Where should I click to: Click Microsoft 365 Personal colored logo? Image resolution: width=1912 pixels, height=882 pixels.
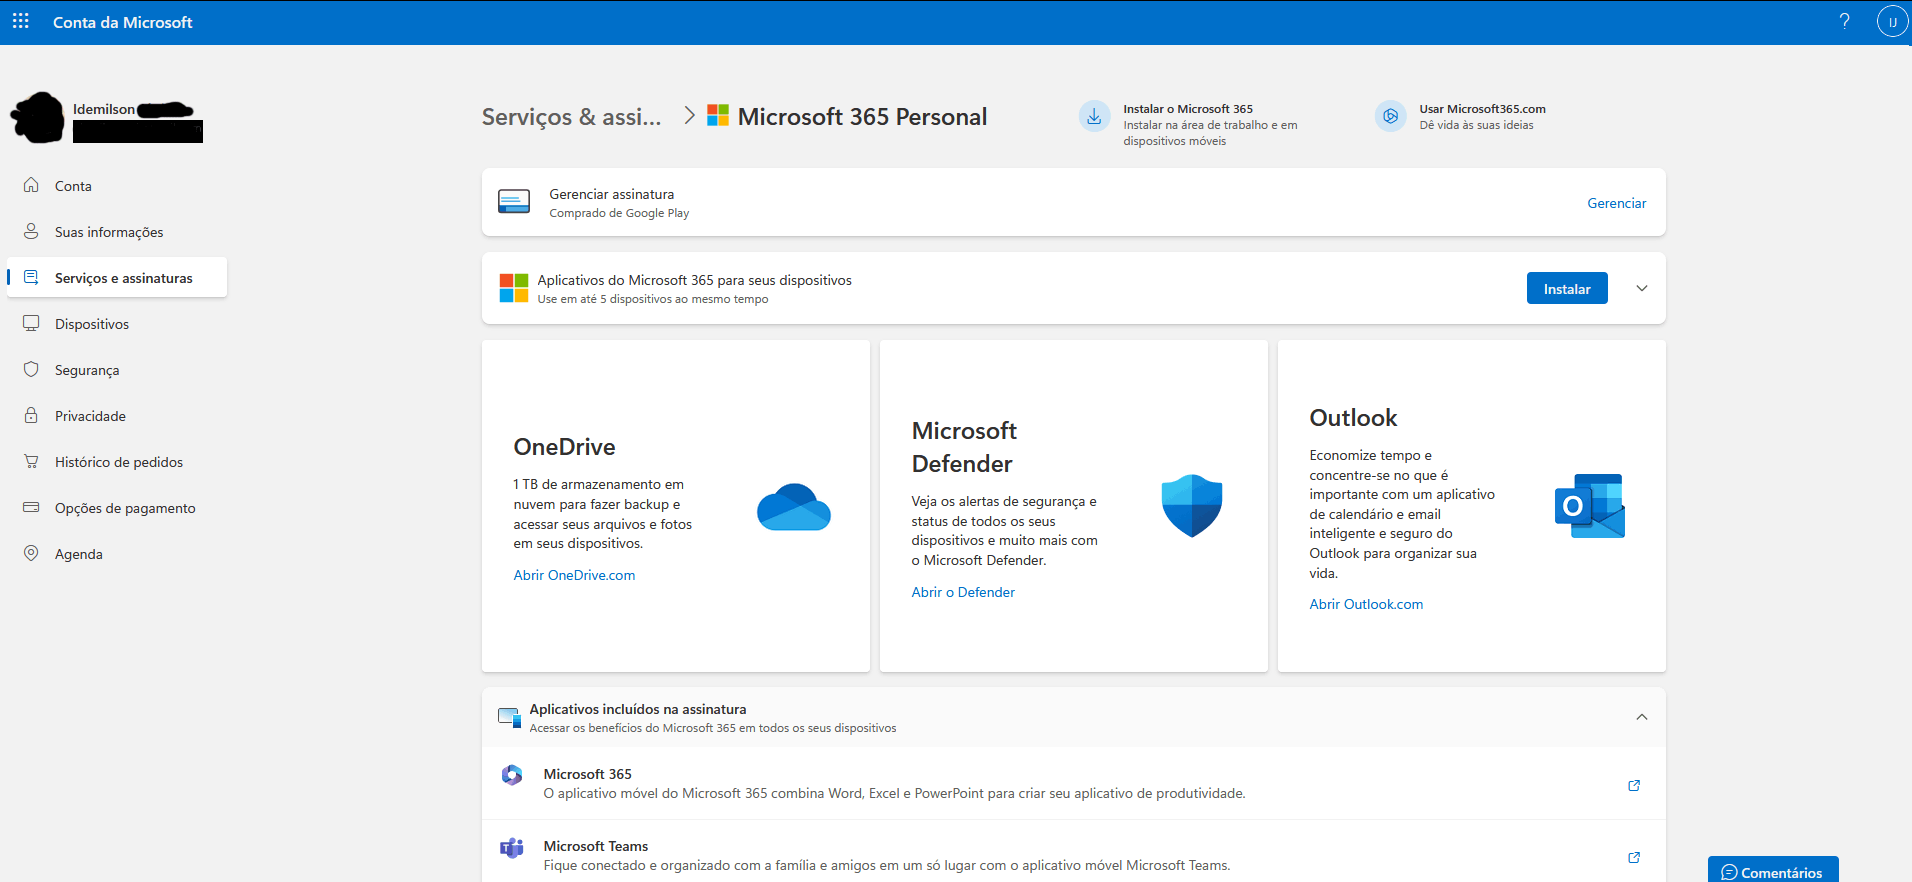click(718, 115)
